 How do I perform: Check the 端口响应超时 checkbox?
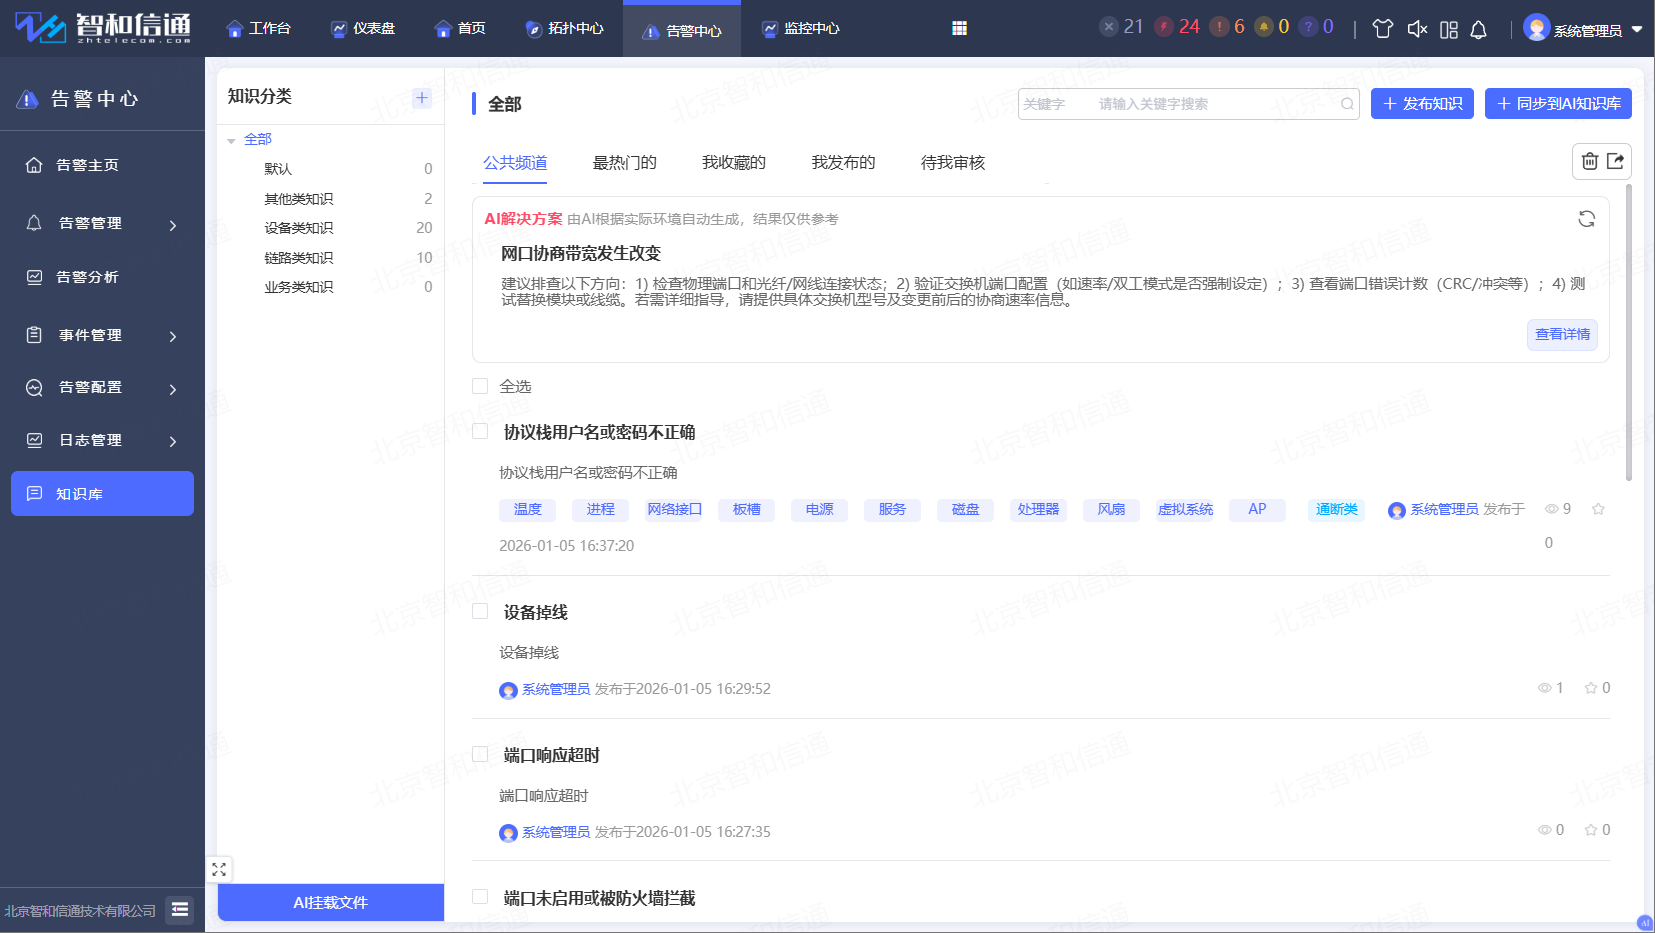click(480, 754)
